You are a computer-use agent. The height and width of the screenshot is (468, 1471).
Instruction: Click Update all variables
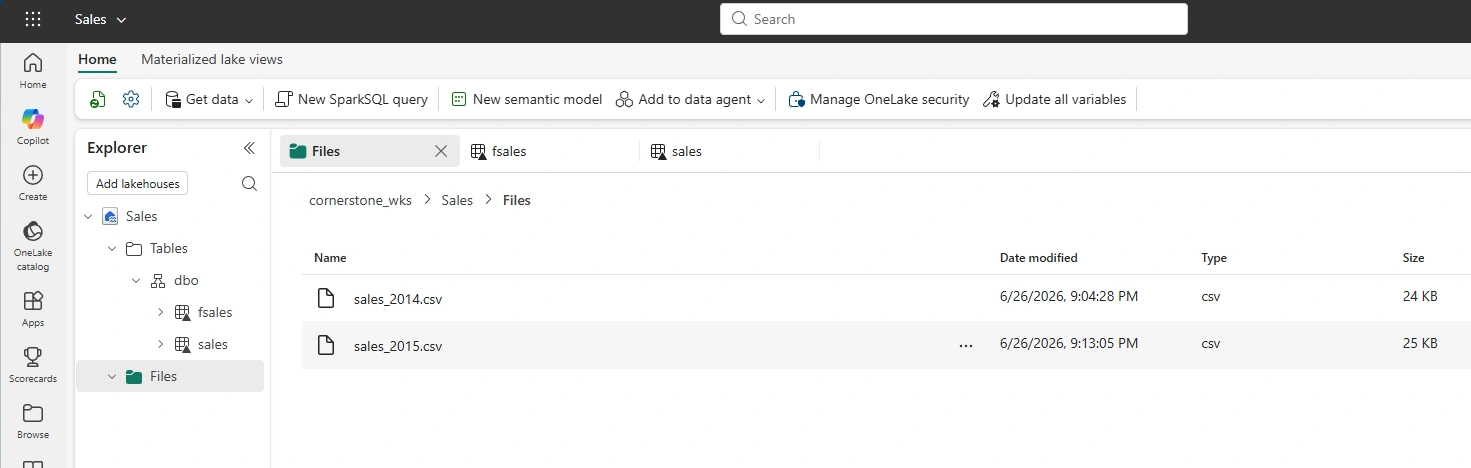coord(1054,99)
